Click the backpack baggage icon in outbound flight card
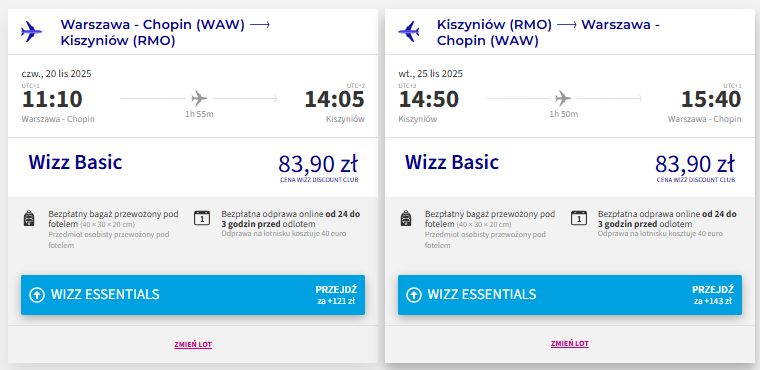Screen dimensions: 760x370 29,218
